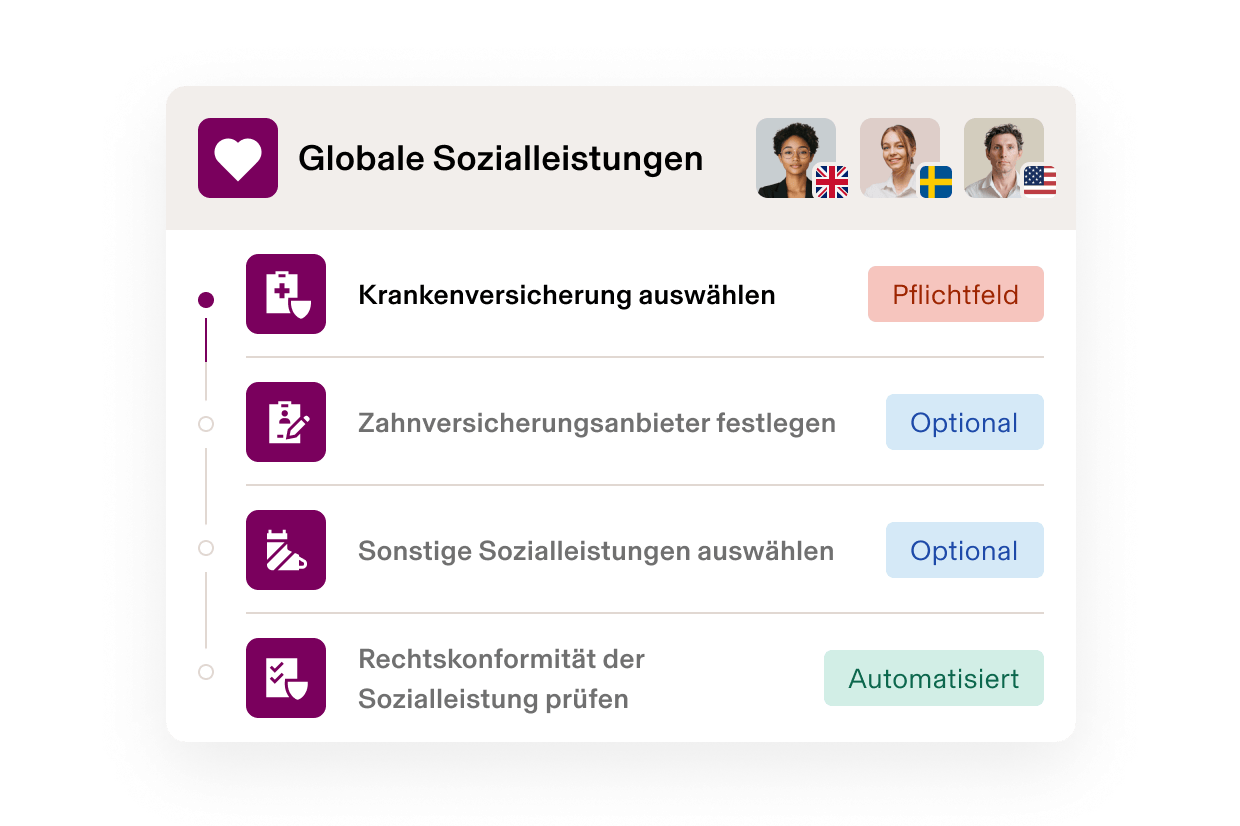Click the heart icon beside Globale Sozialleistungen
Image resolution: width=1240 pixels, height=826 pixels.
point(237,158)
